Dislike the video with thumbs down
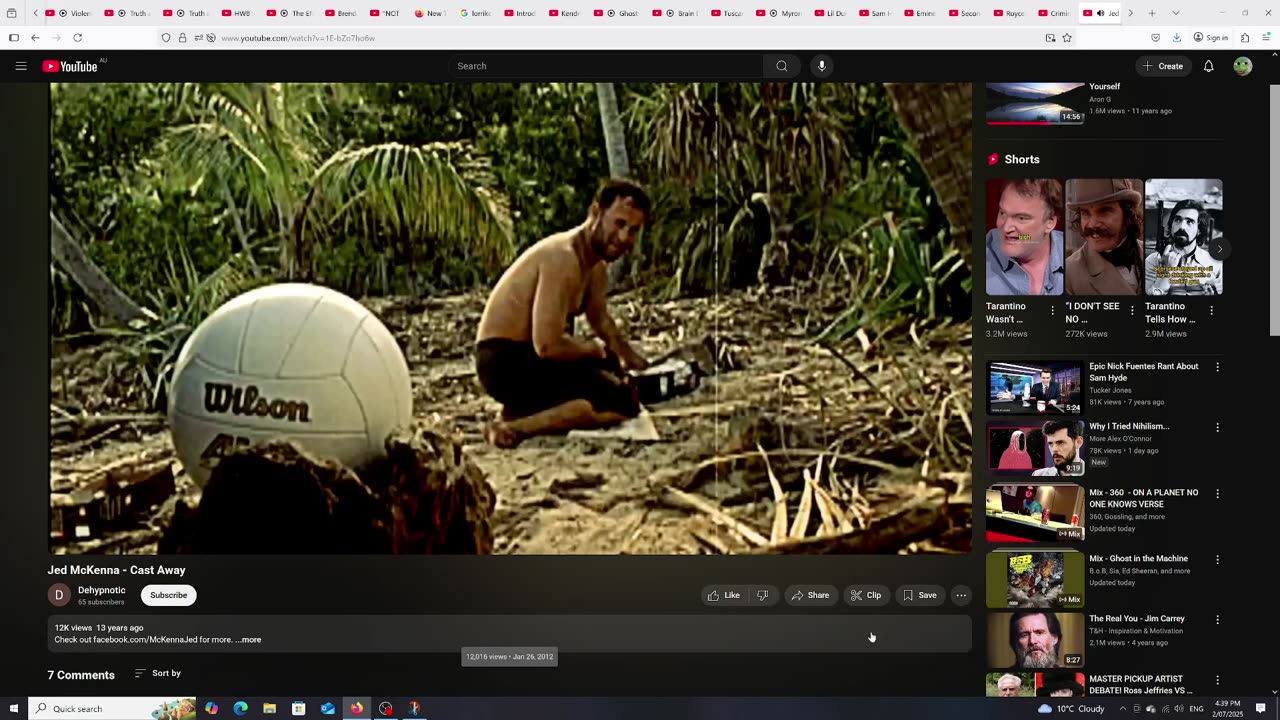 (762, 595)
